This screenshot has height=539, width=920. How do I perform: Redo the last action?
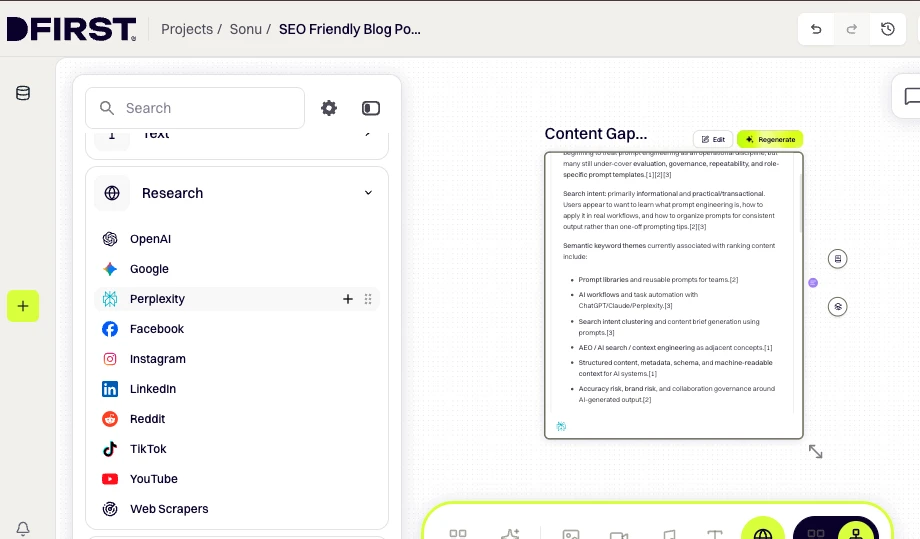(x=851, y=29)
